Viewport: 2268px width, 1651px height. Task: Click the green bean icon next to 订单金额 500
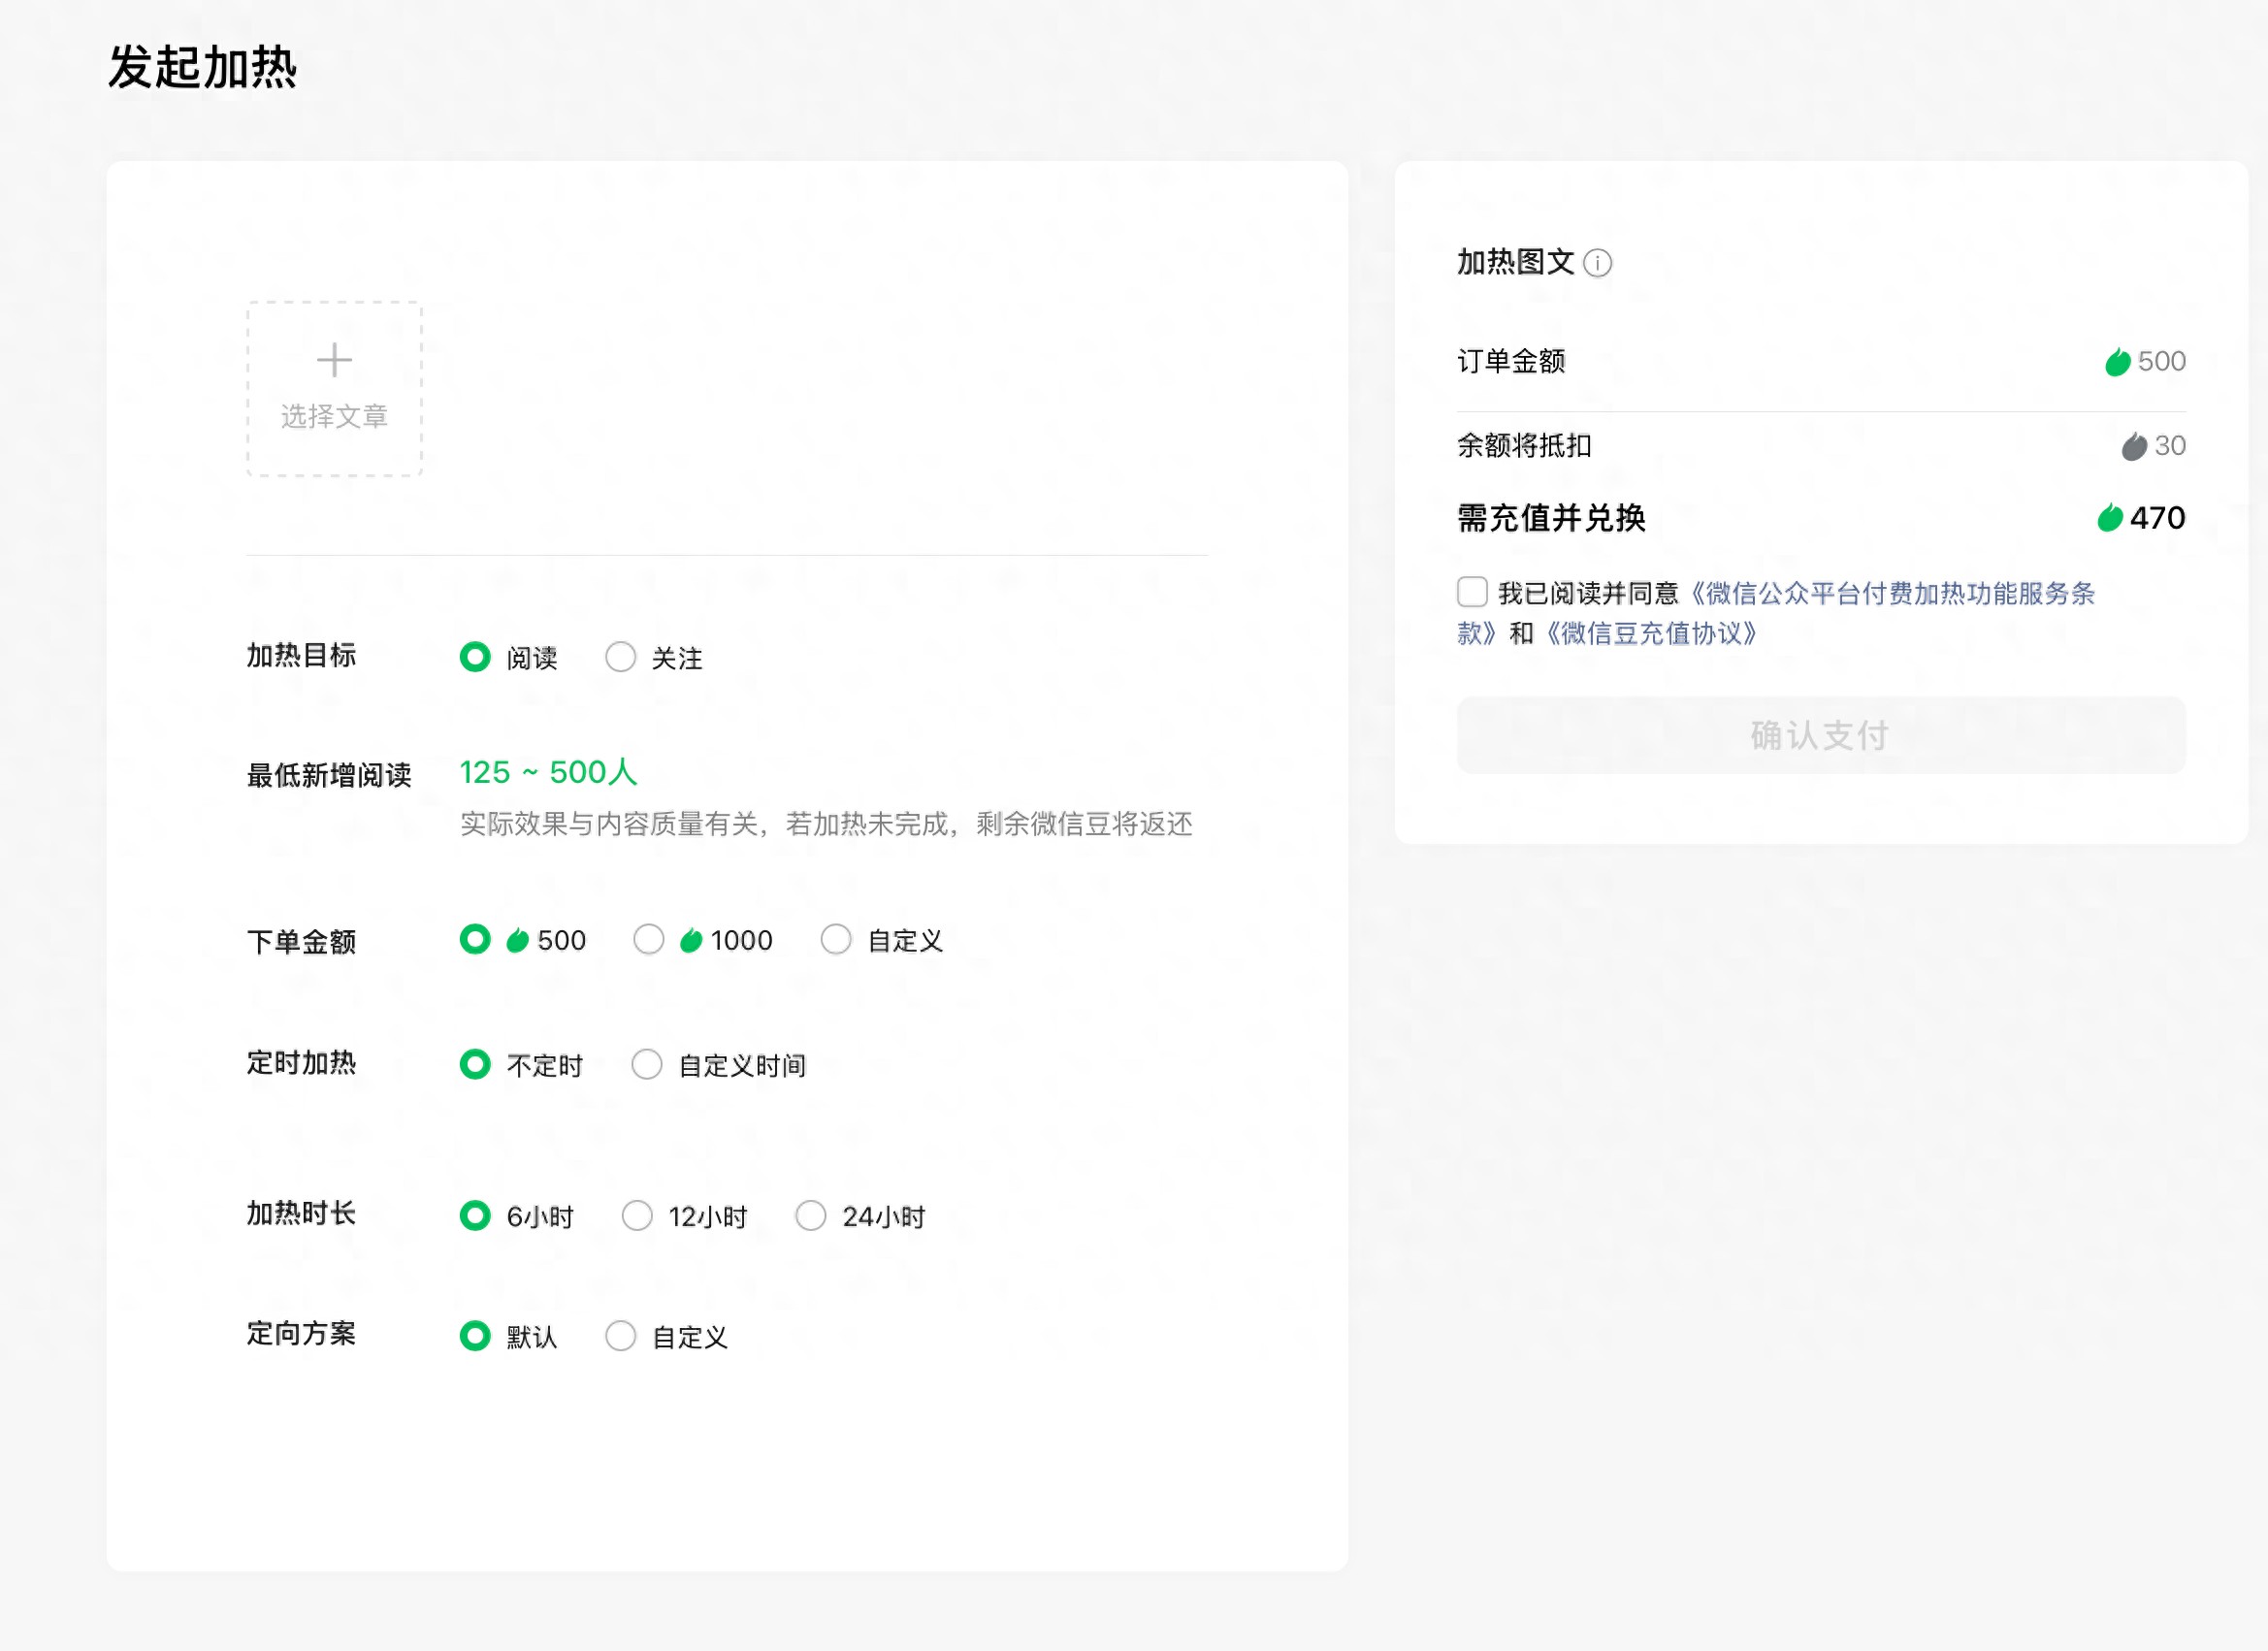click(x=2116, y=362)
